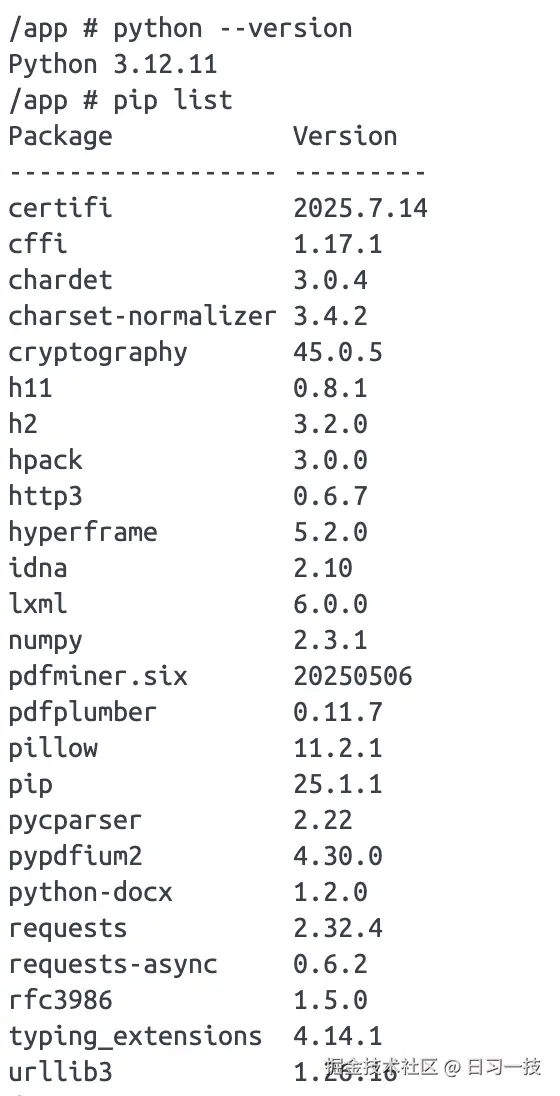The width and height of the screenshot is (560, 1096).
Task: Click the rfc3986 package name
Action: click(x=60, y=1000)
